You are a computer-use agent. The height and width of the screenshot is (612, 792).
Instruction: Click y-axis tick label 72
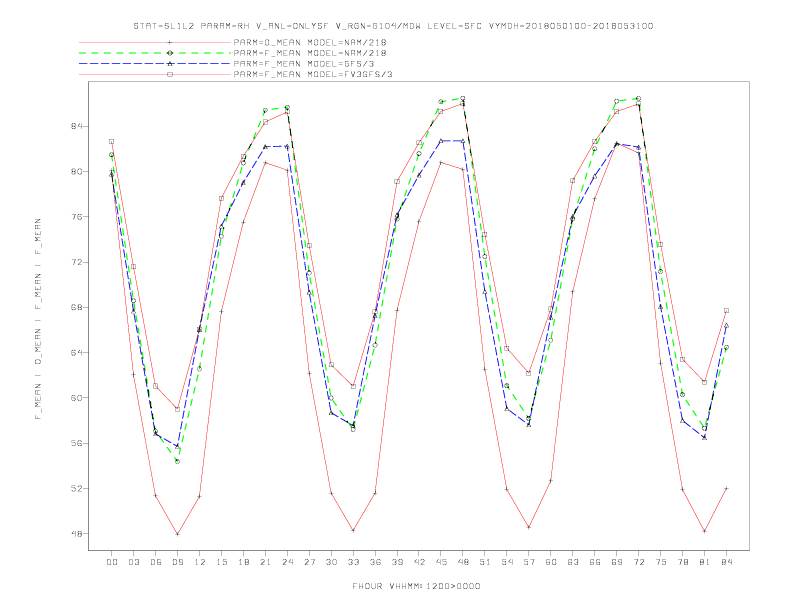pyautogui.click(x=76, y=262)
